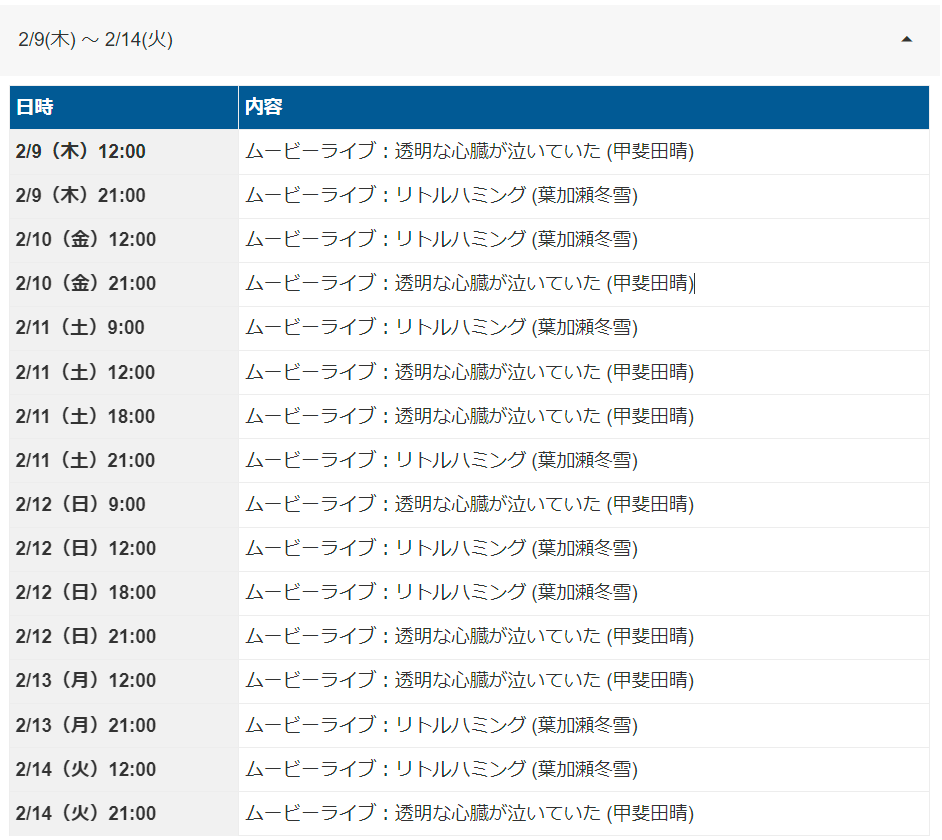Image resolution: width=942 pixels, height=840 pixels.
Task: Click the content cell for 2/14 21:00
Action: click(584, 814)
